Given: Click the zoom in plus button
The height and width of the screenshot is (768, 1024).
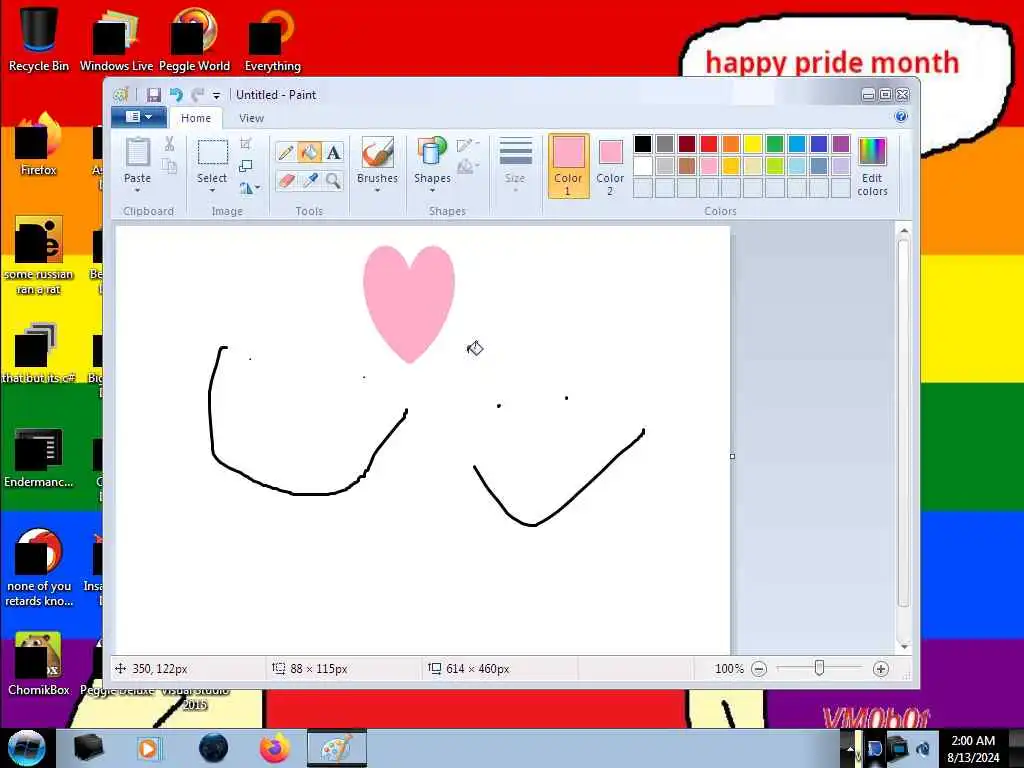Looking at the screenshot, I should [880, 669].
